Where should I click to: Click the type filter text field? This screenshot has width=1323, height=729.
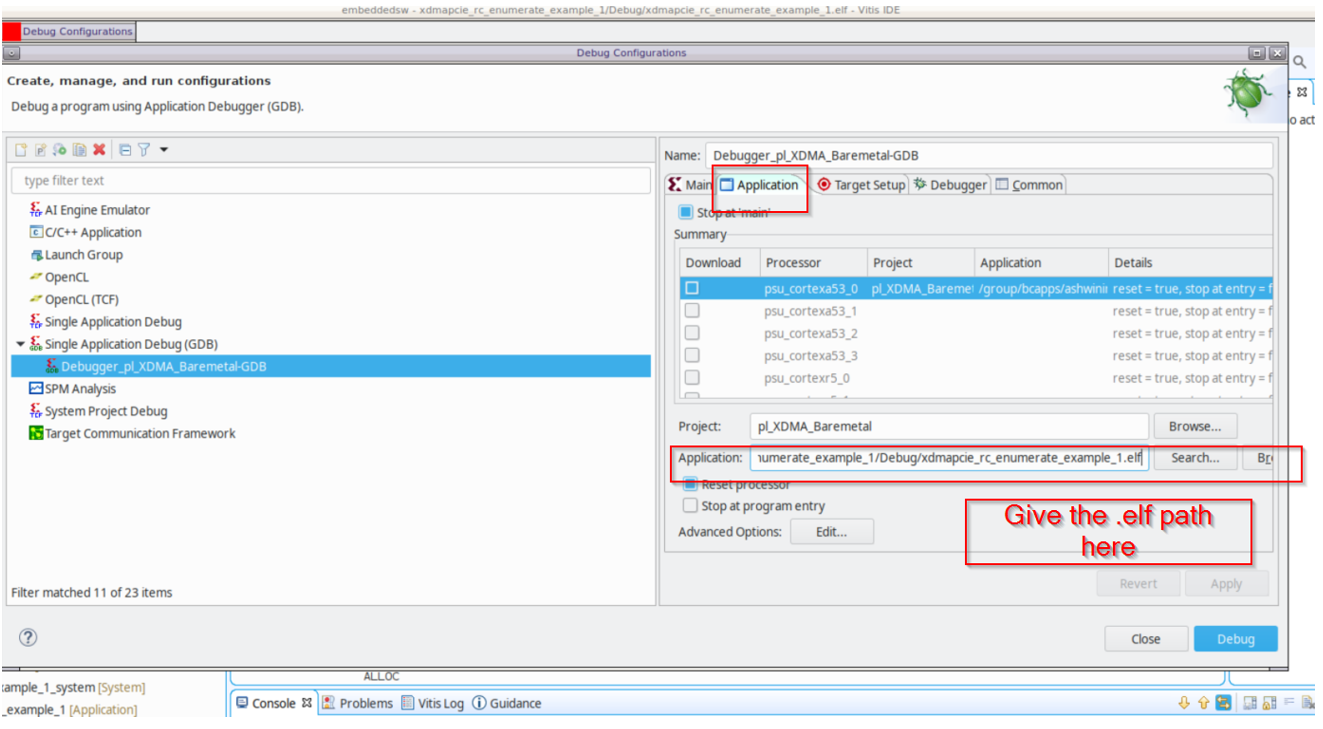coord(330,181)
